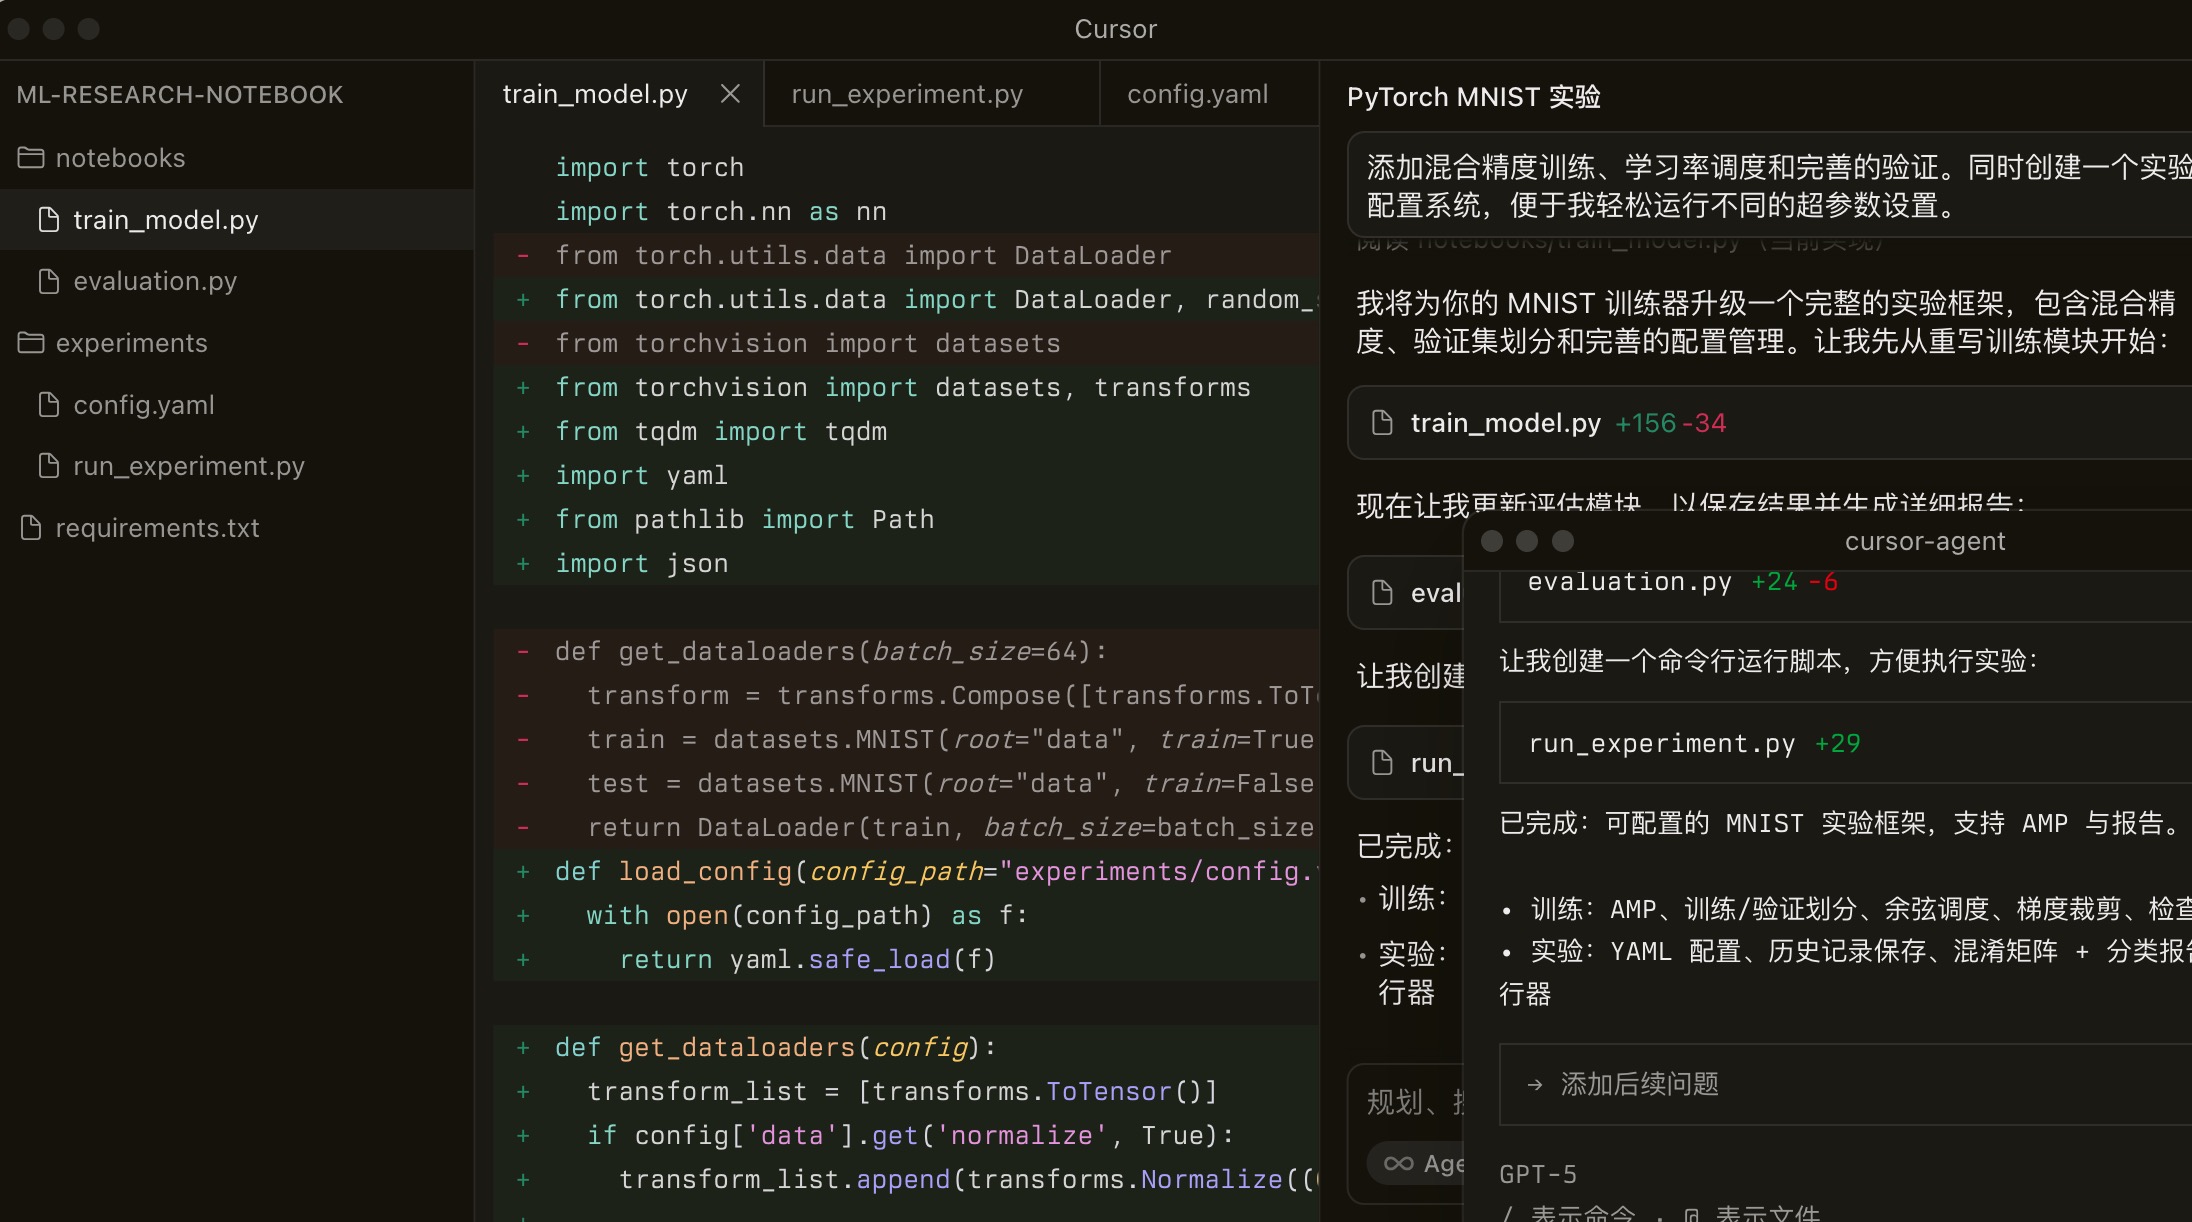The width and height of the screenshot is (2192, 1222).
Task: Click file icon next to requirements.txt
Action: coord(31,528)
